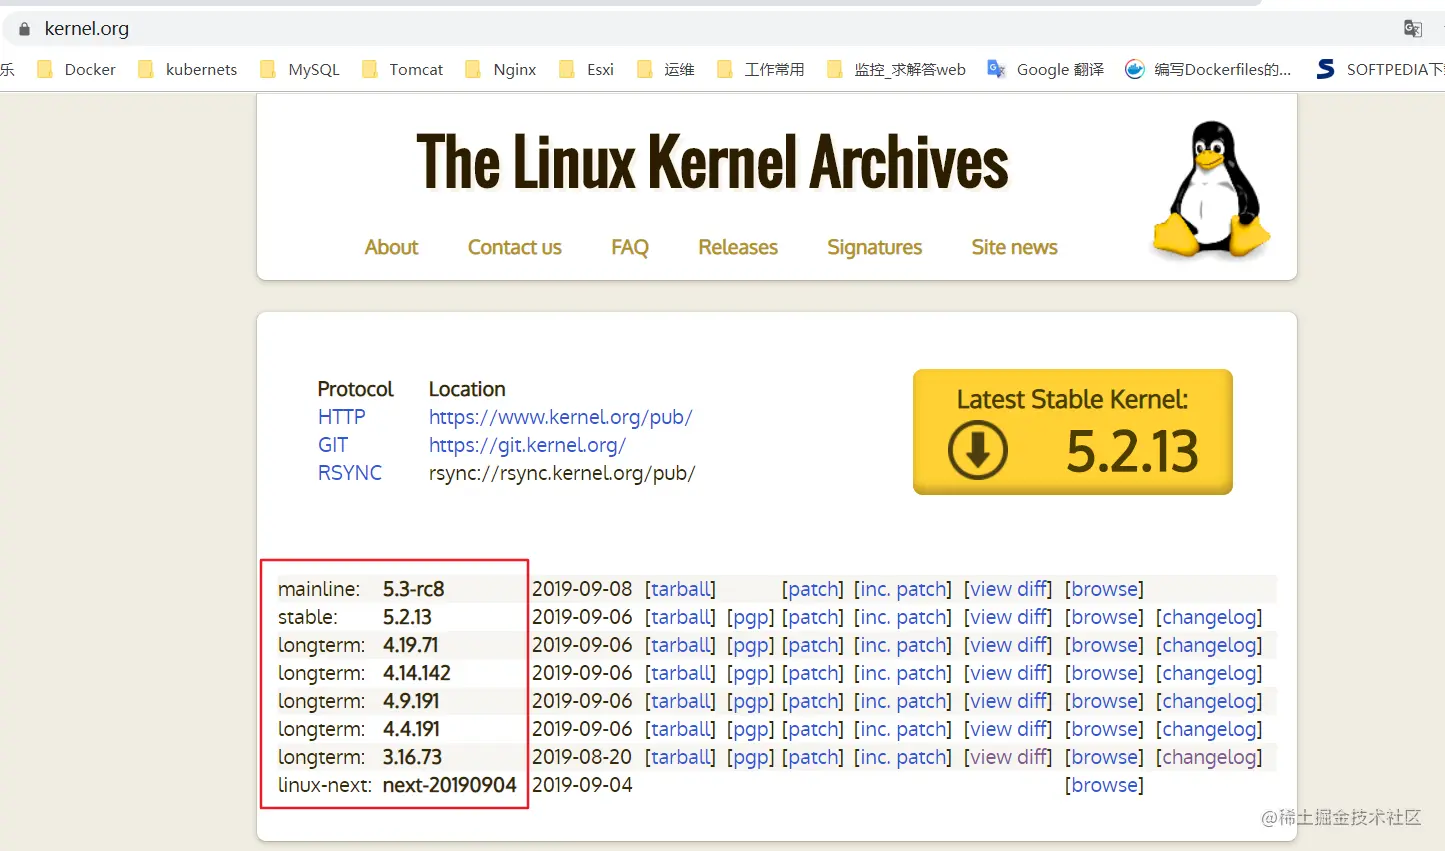Click the version text 5.3-rc8
This screenshot has height=851, width=1445.
click(414, 589)
